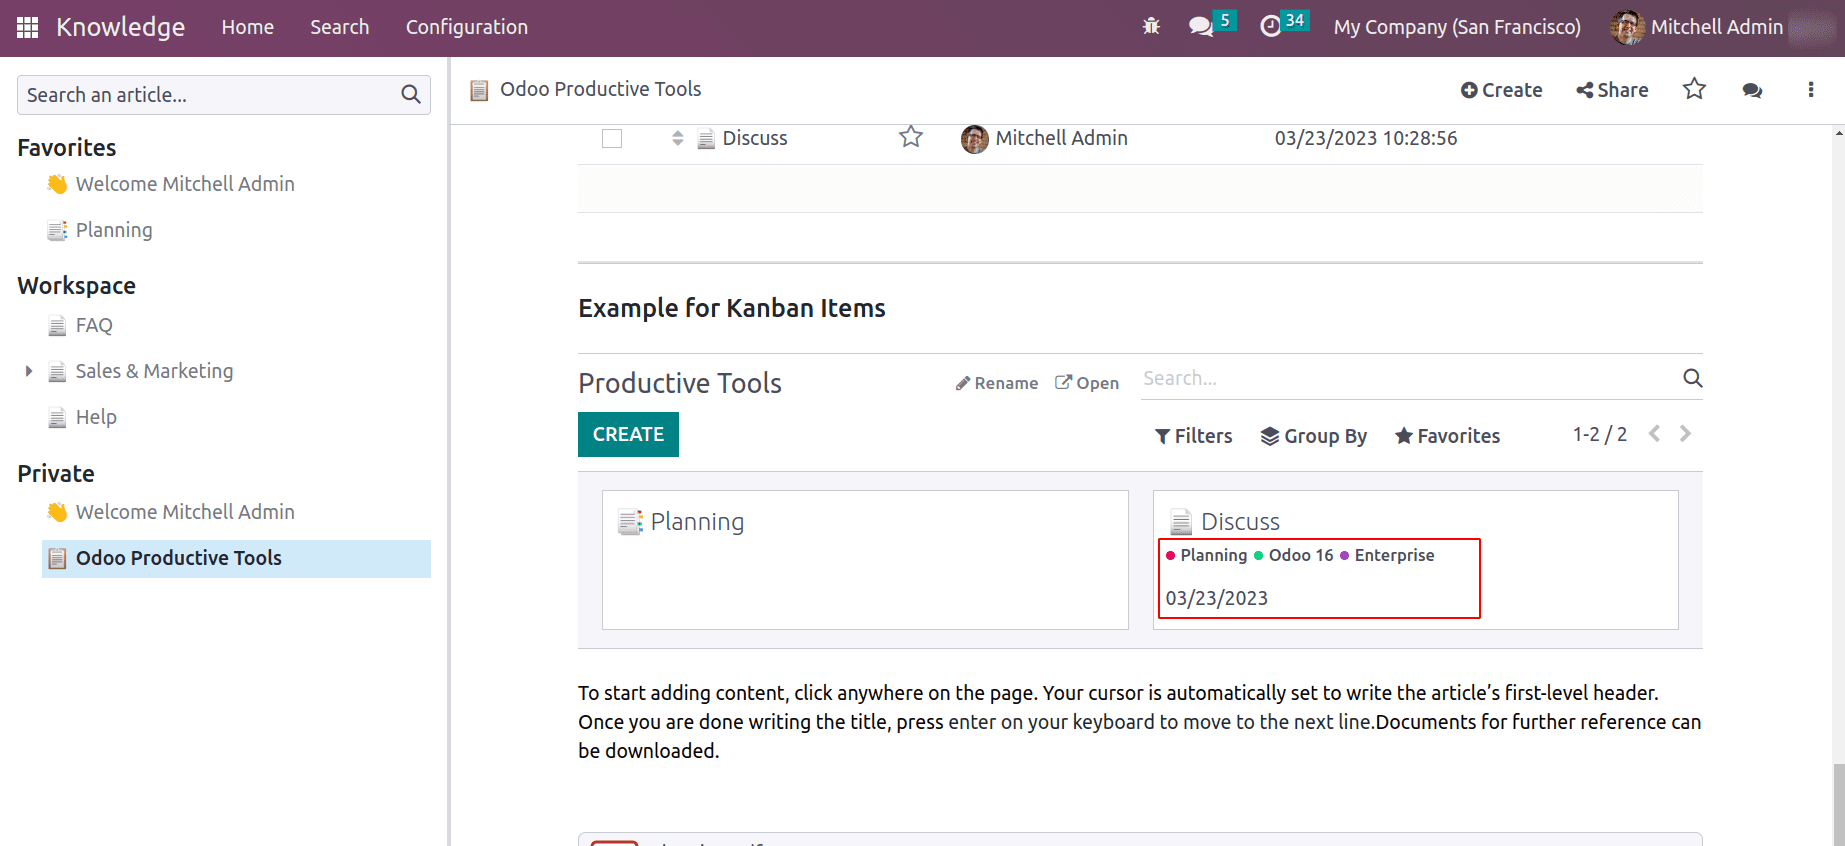Click Mitchell Admin avatar in Discuss row
This screenshot has width=1845, height=846.
pos(974,139)
